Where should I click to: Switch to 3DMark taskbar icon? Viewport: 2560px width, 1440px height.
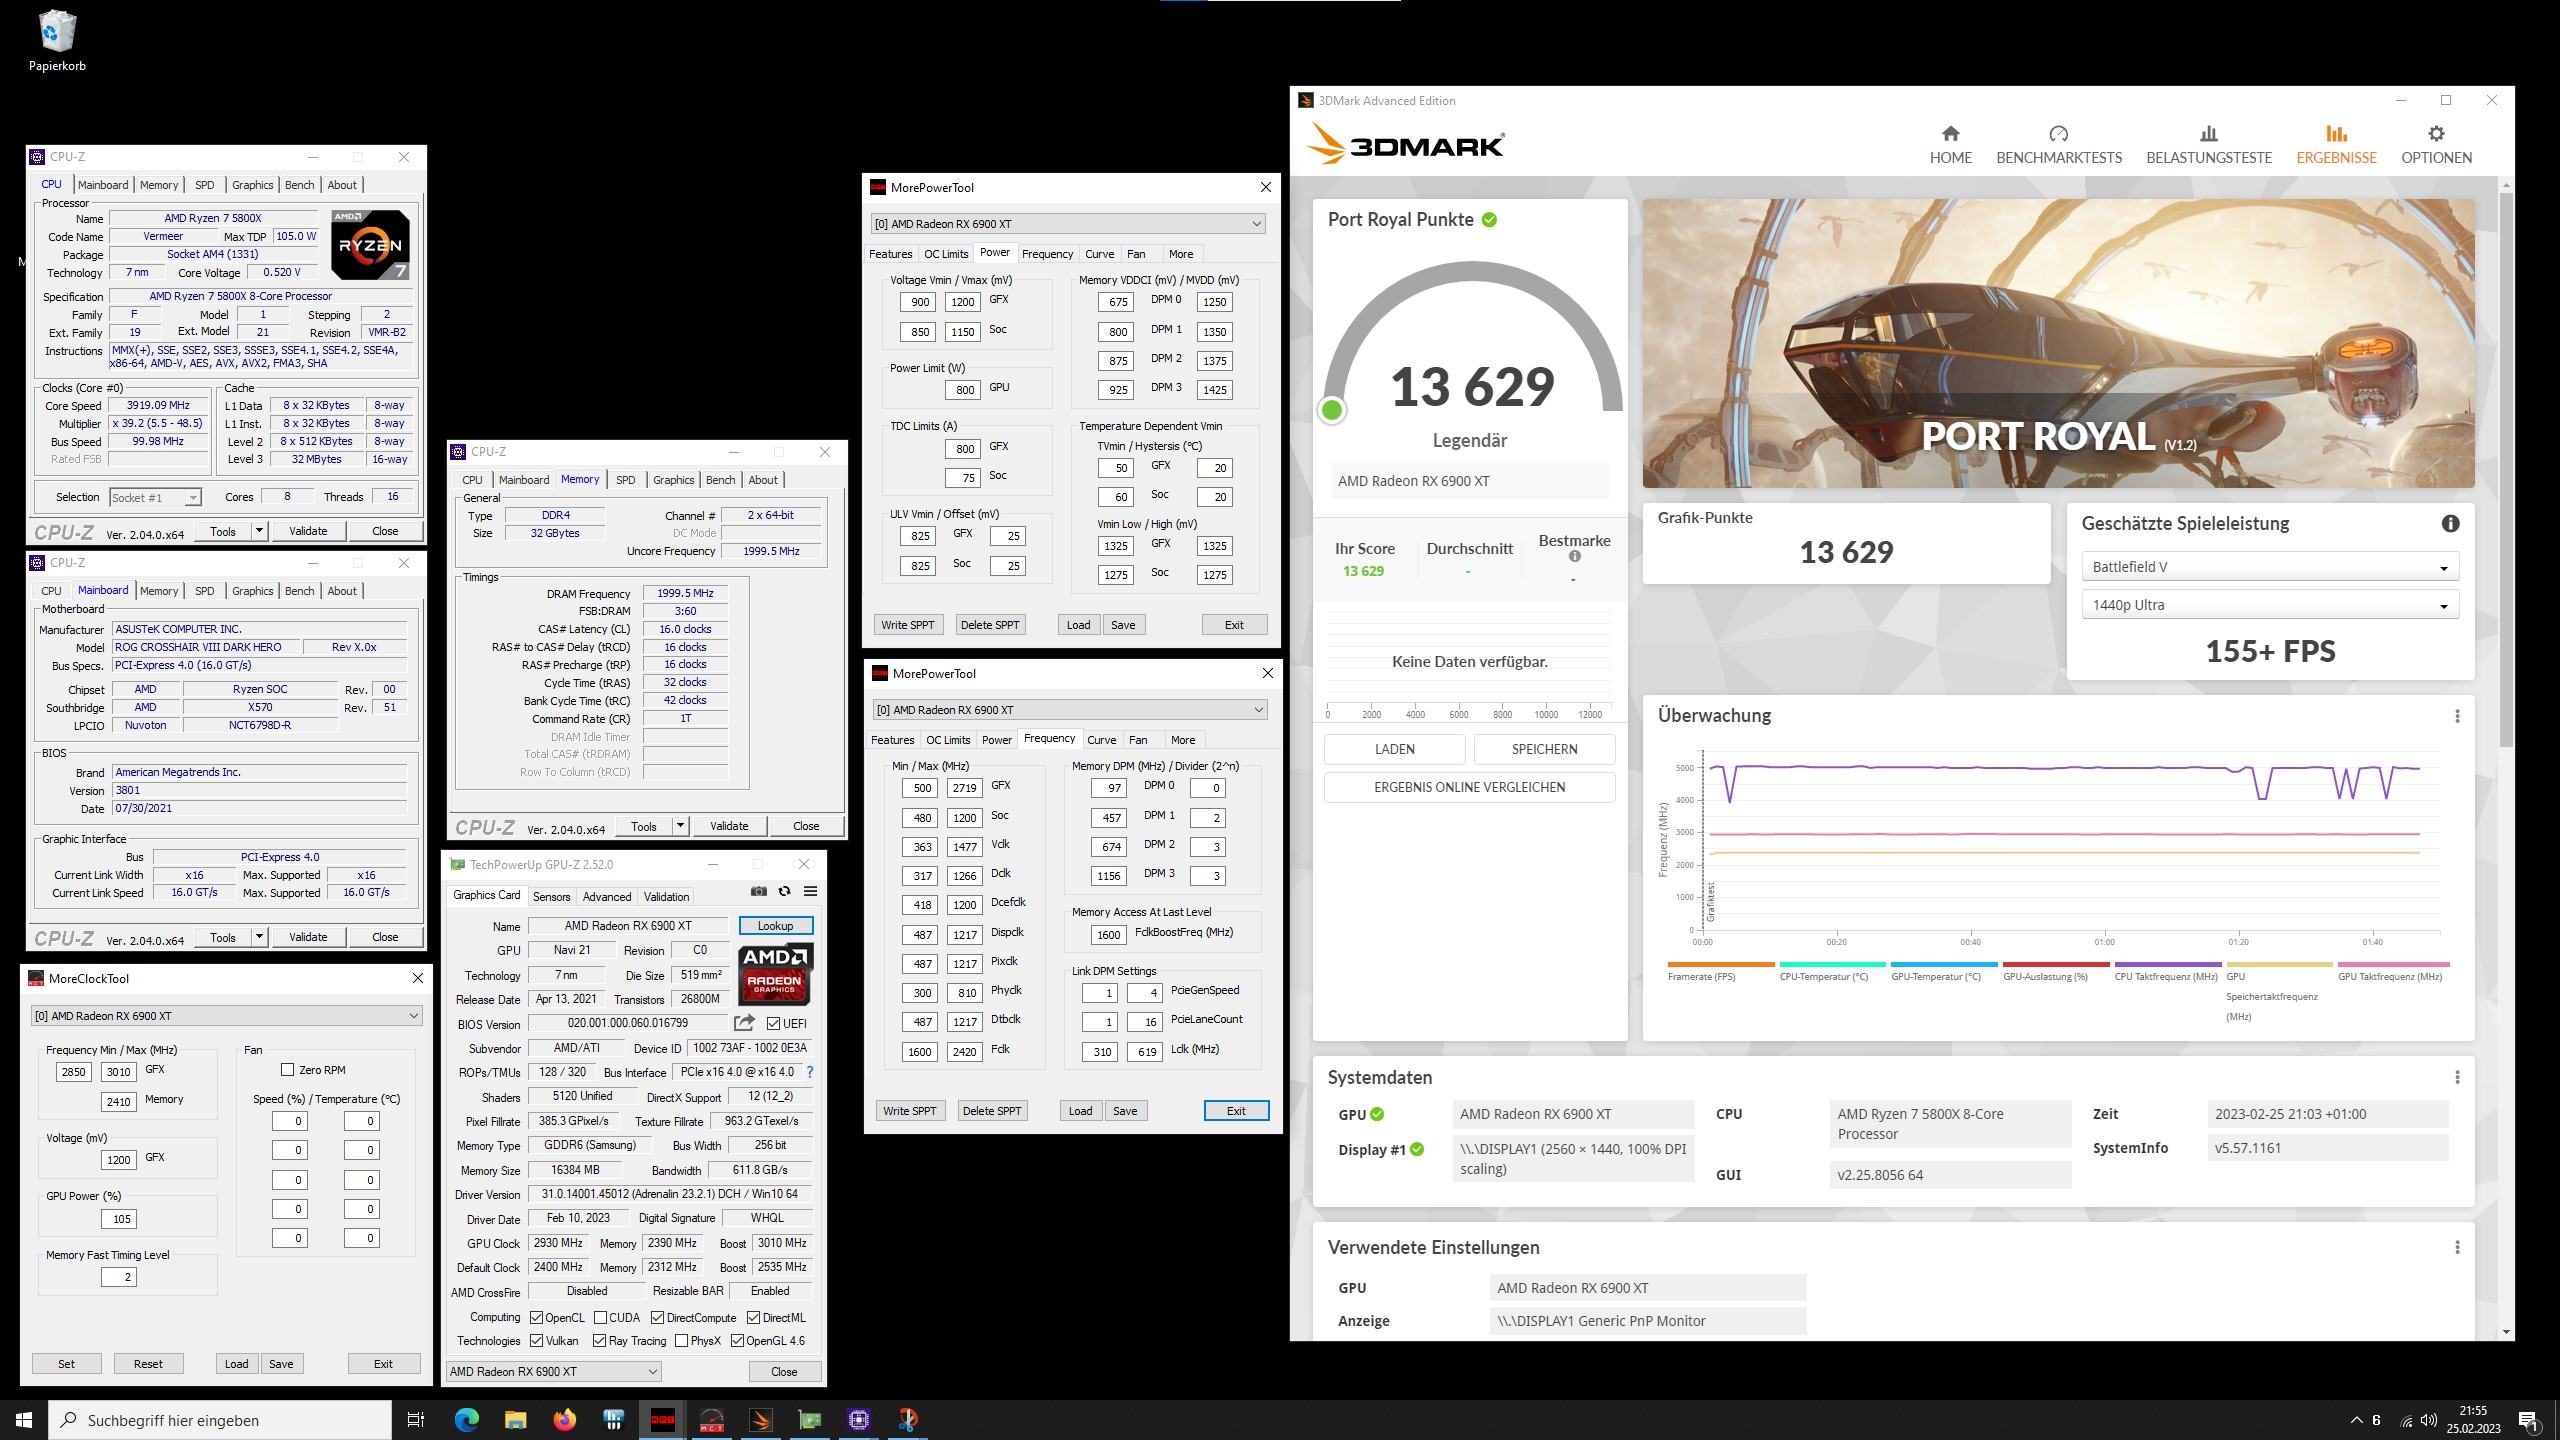point(761,1419)
